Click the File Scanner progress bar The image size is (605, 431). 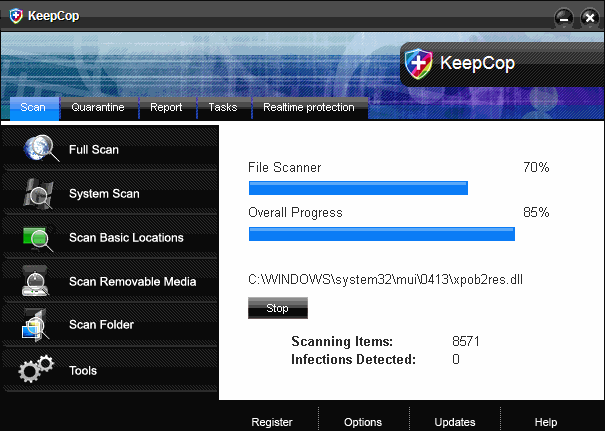point(358,188)
